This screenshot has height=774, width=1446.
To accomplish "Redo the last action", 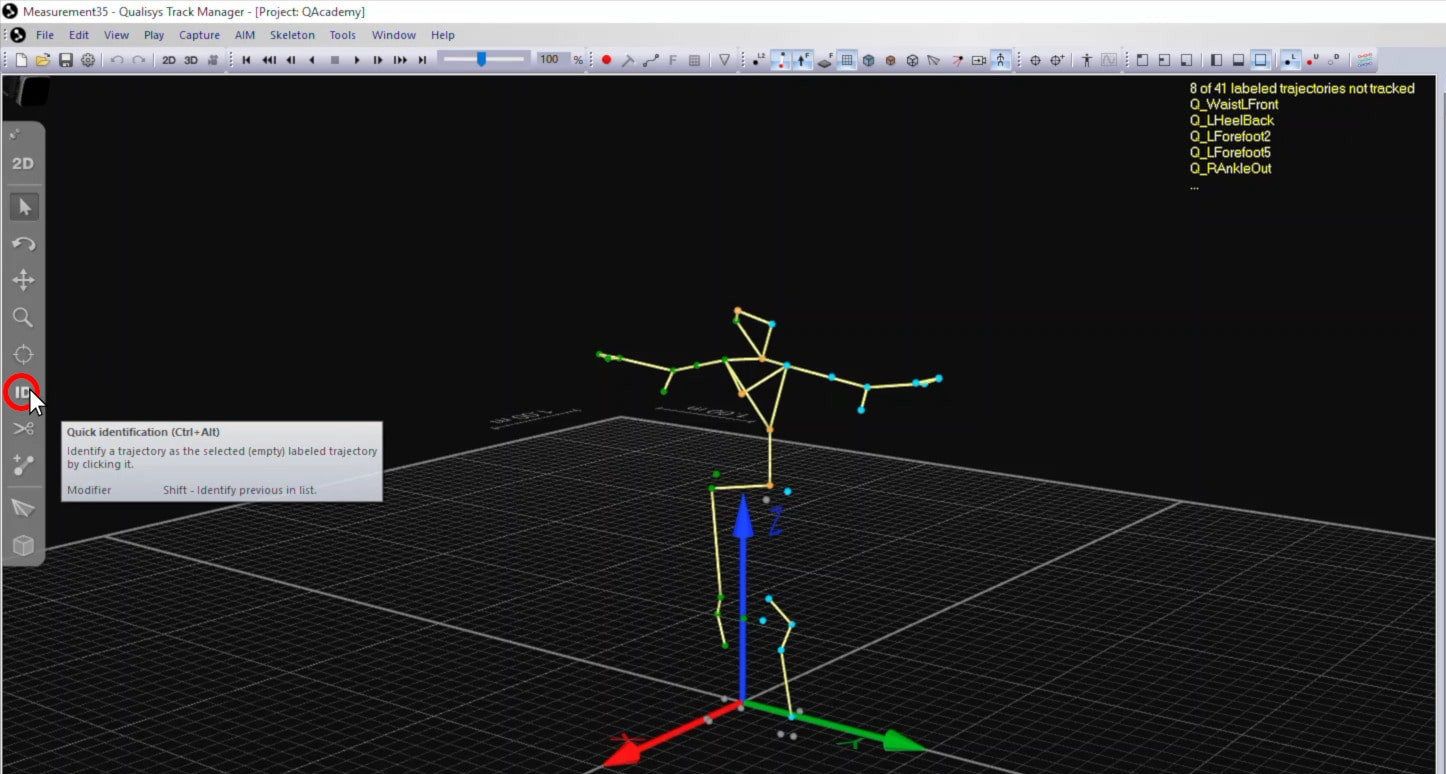I will coord(139,60).
